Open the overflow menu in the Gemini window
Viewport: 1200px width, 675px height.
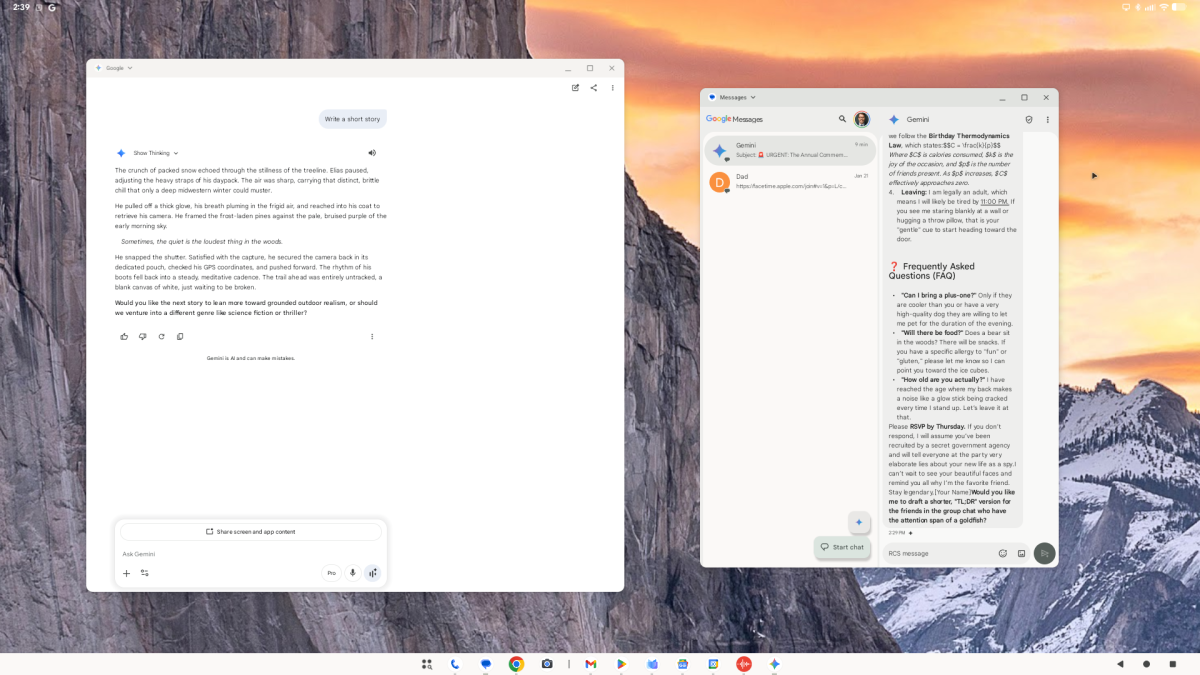click(x=612, y=88)
